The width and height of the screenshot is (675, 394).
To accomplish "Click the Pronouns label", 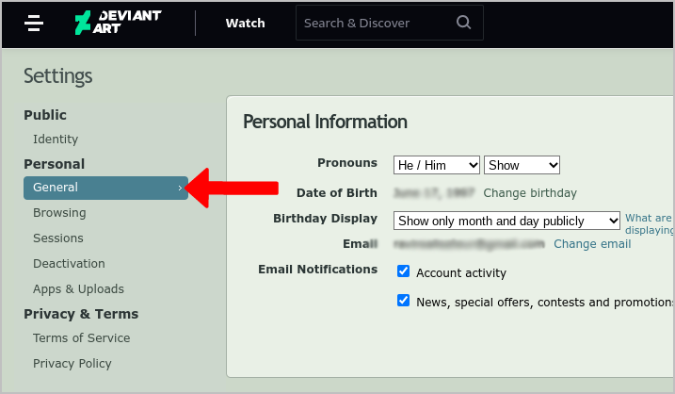I will pyautogui.click(x=347, y=163).
